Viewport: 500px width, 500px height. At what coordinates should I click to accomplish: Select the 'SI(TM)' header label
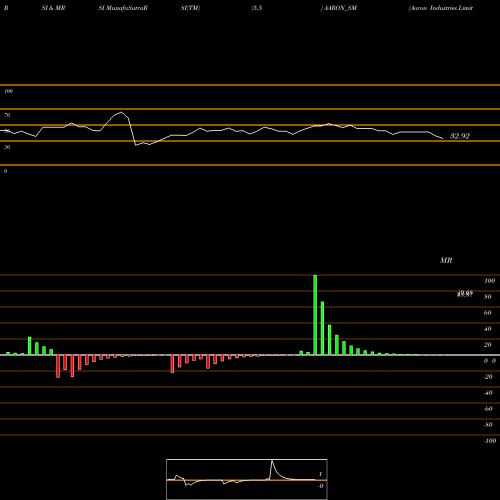(x=190, y=8)
